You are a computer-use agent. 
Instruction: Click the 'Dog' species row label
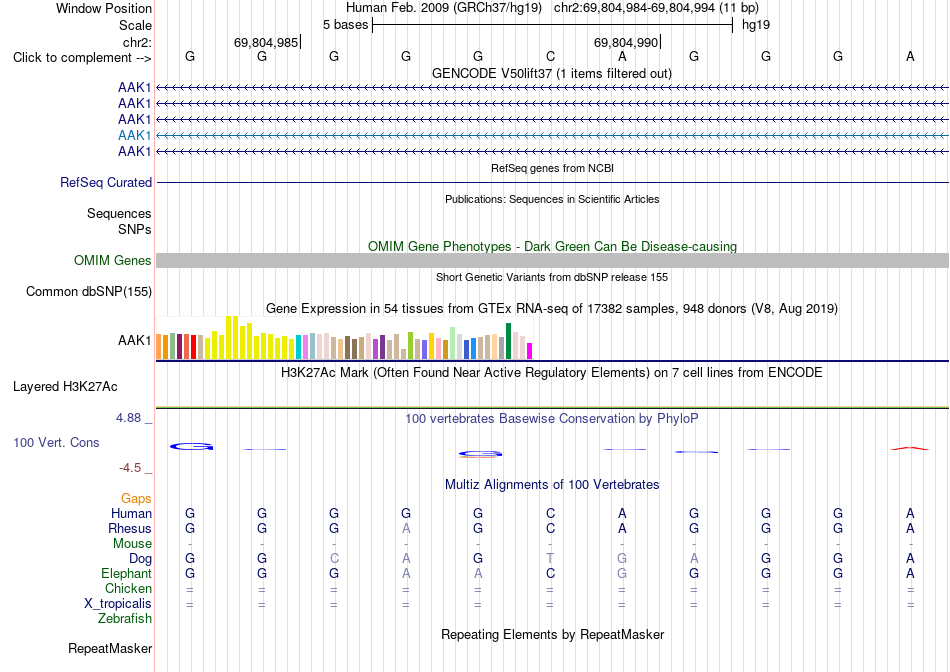140,558
